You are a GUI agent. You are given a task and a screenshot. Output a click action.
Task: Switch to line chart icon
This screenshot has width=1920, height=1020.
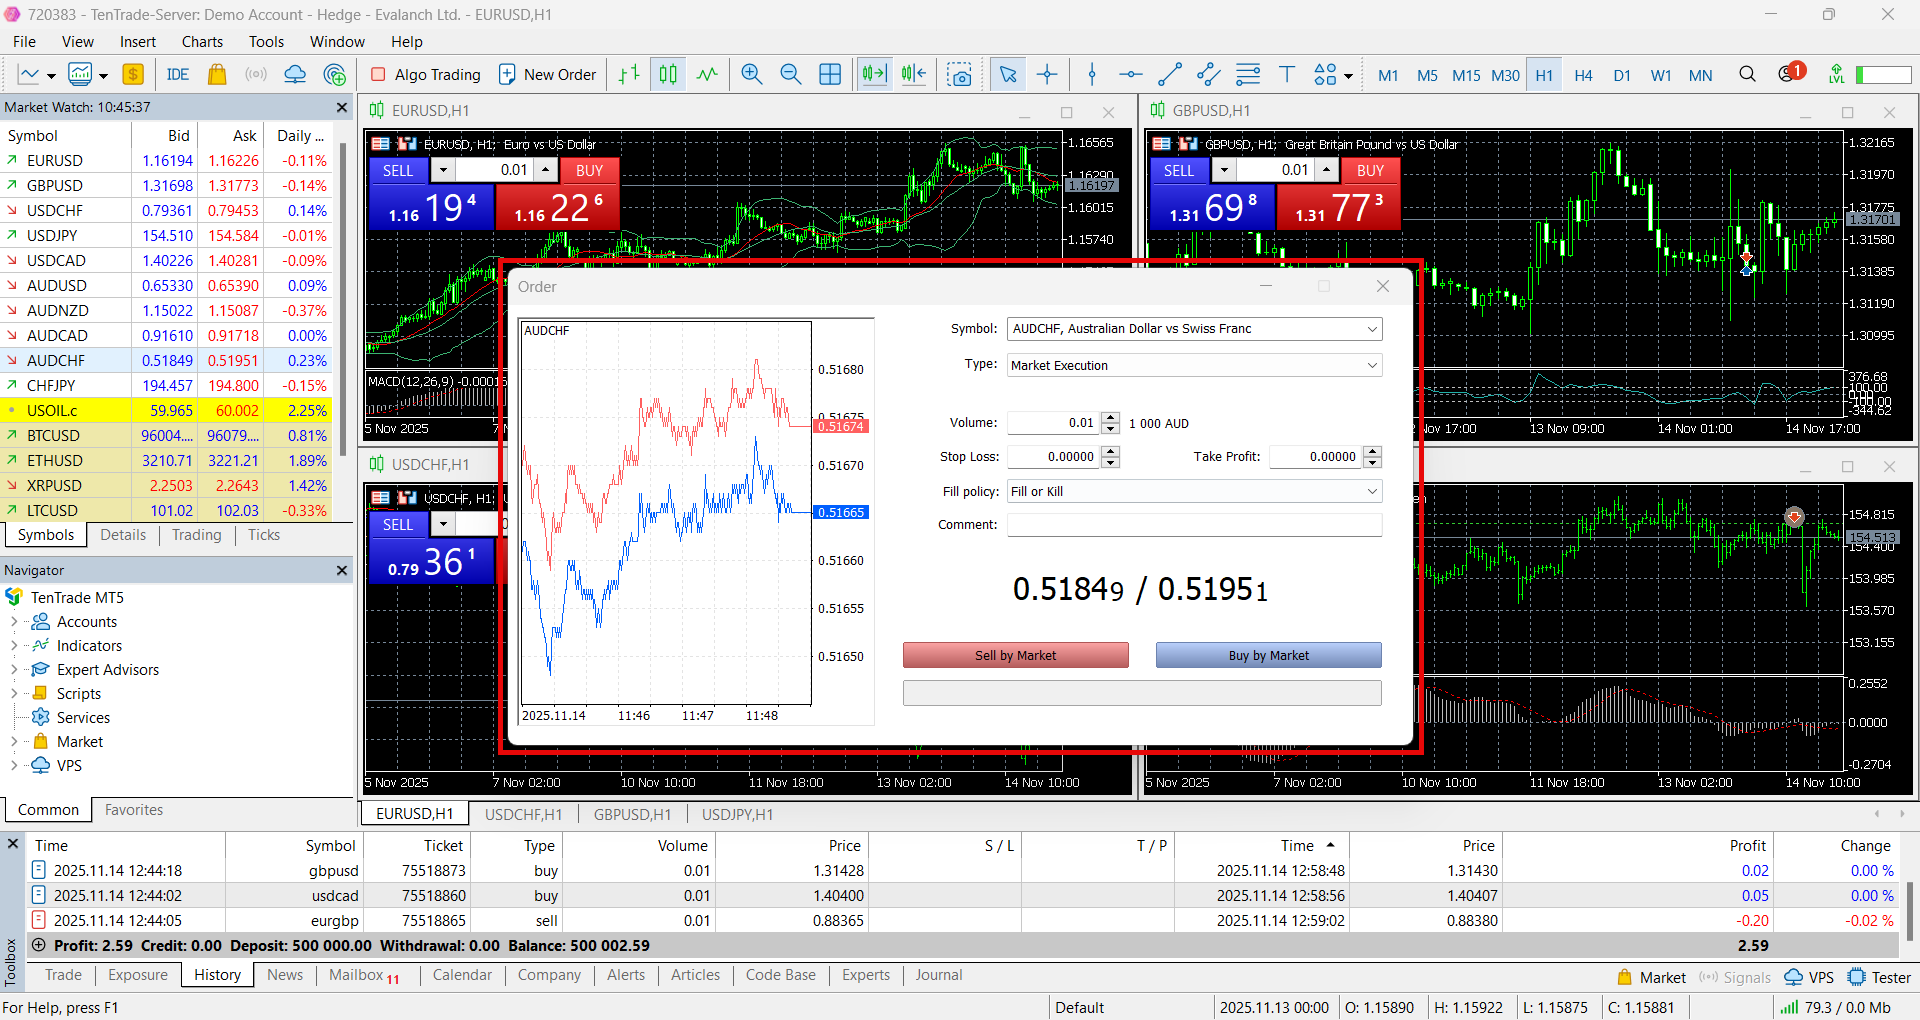pos(707,74)
